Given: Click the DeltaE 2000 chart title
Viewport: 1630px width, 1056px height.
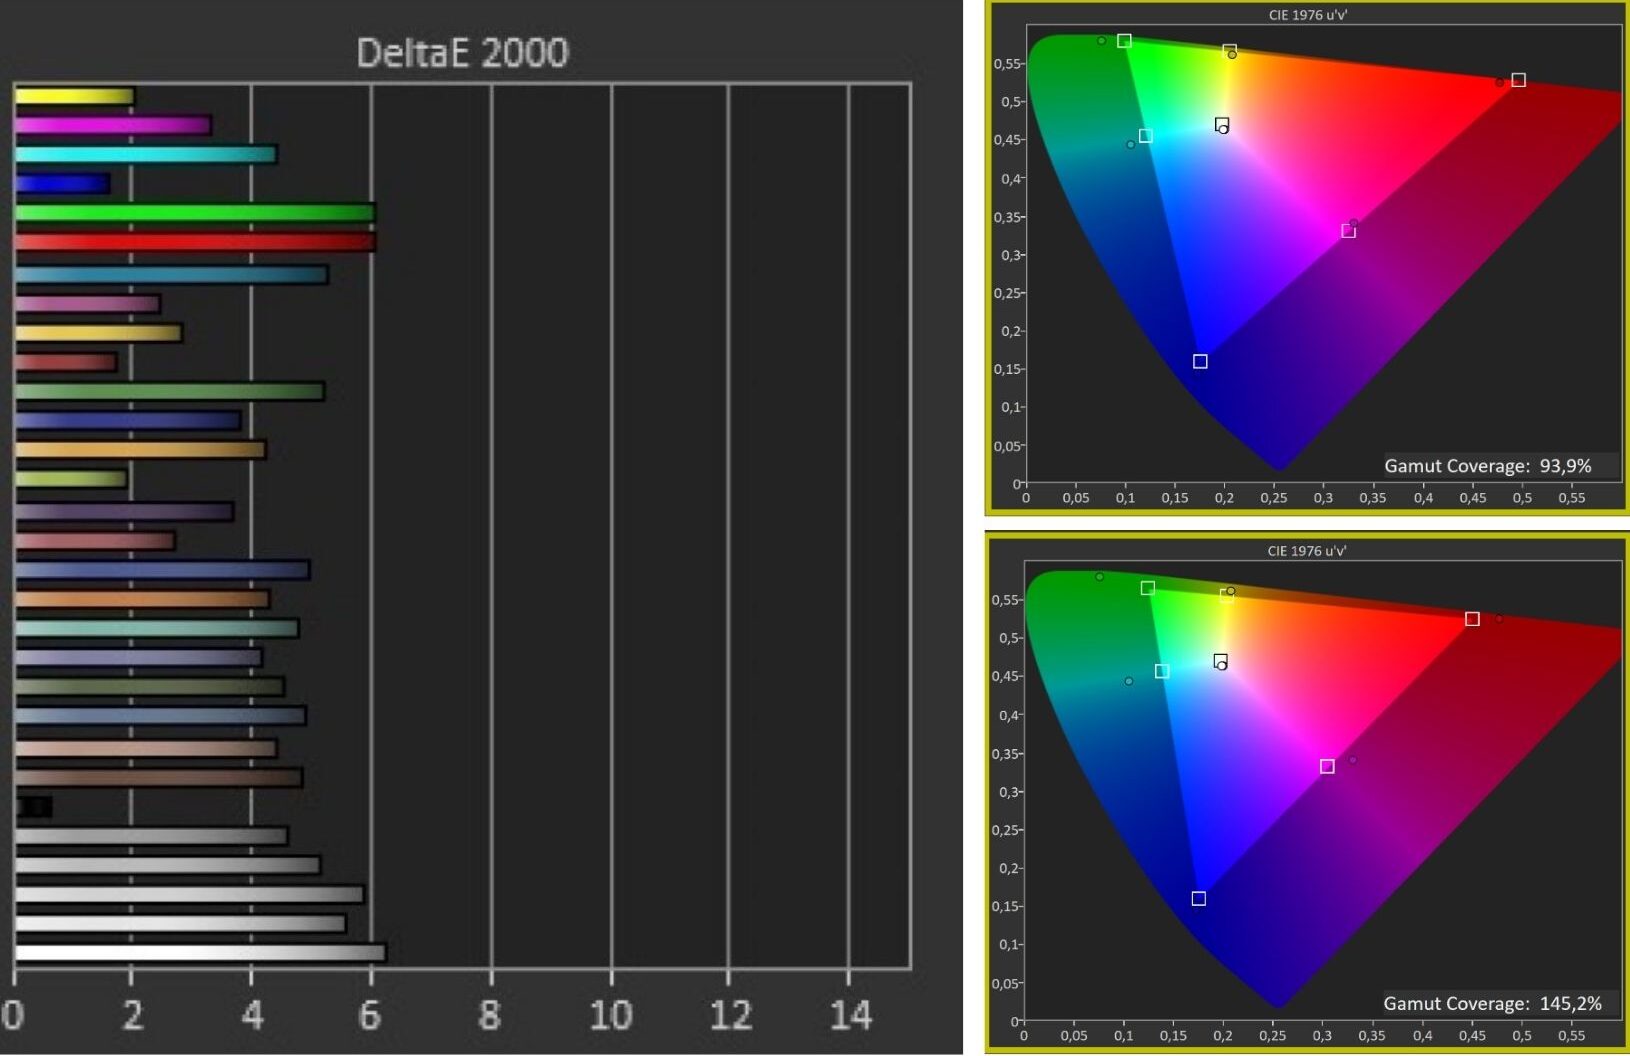Looking at the screenshot, I should click(x=462, y=53).
